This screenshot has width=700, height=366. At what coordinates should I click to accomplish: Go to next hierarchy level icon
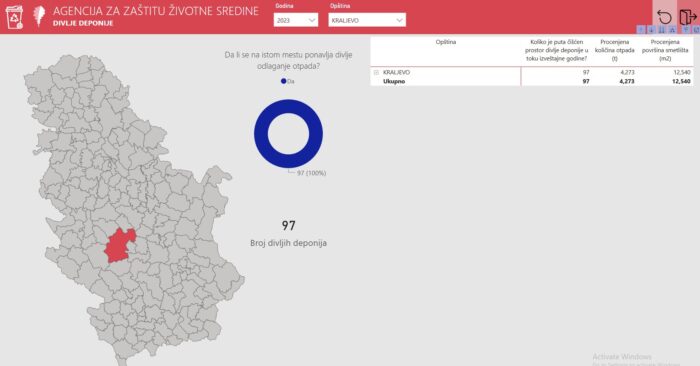(662, 30)
